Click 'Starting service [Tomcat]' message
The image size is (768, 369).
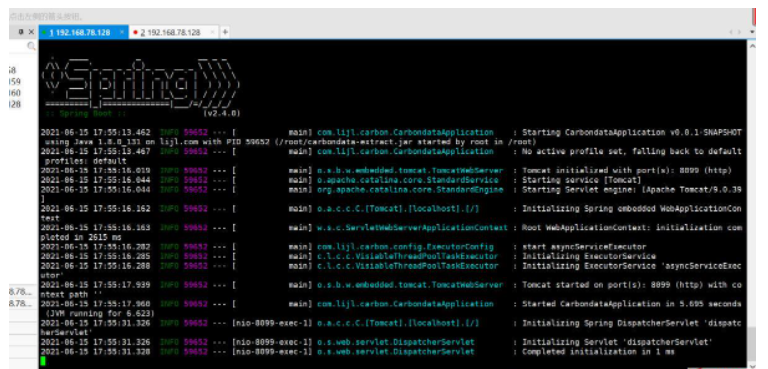point(581,180)
